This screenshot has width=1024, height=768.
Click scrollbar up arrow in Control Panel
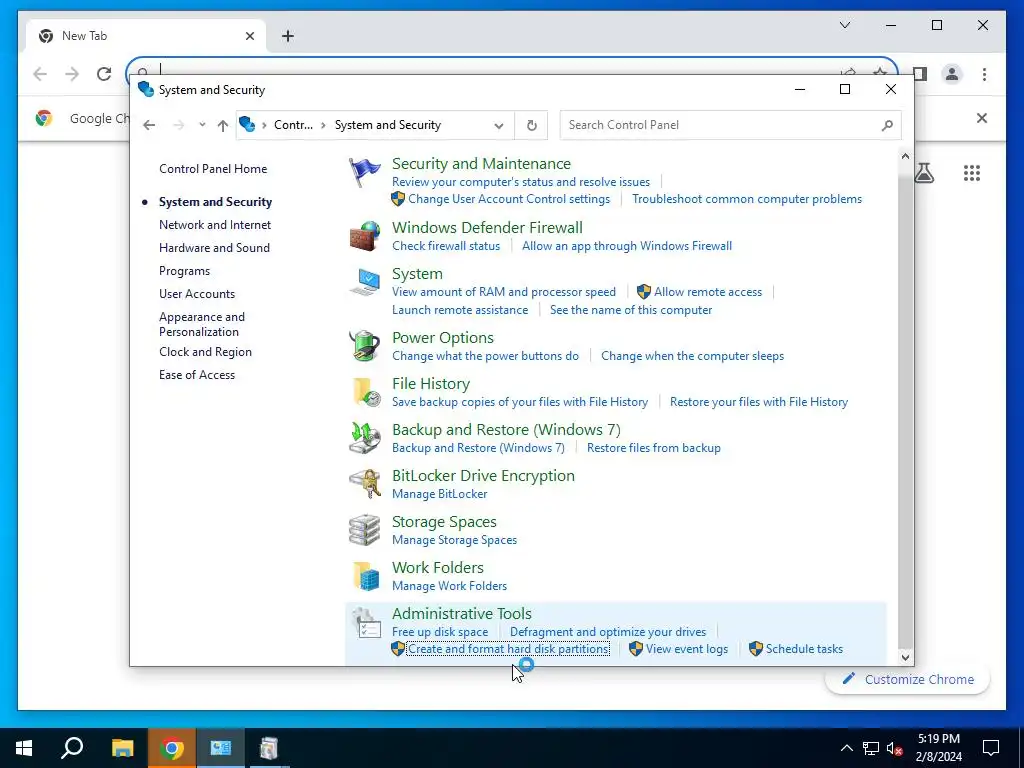[905, 156]
